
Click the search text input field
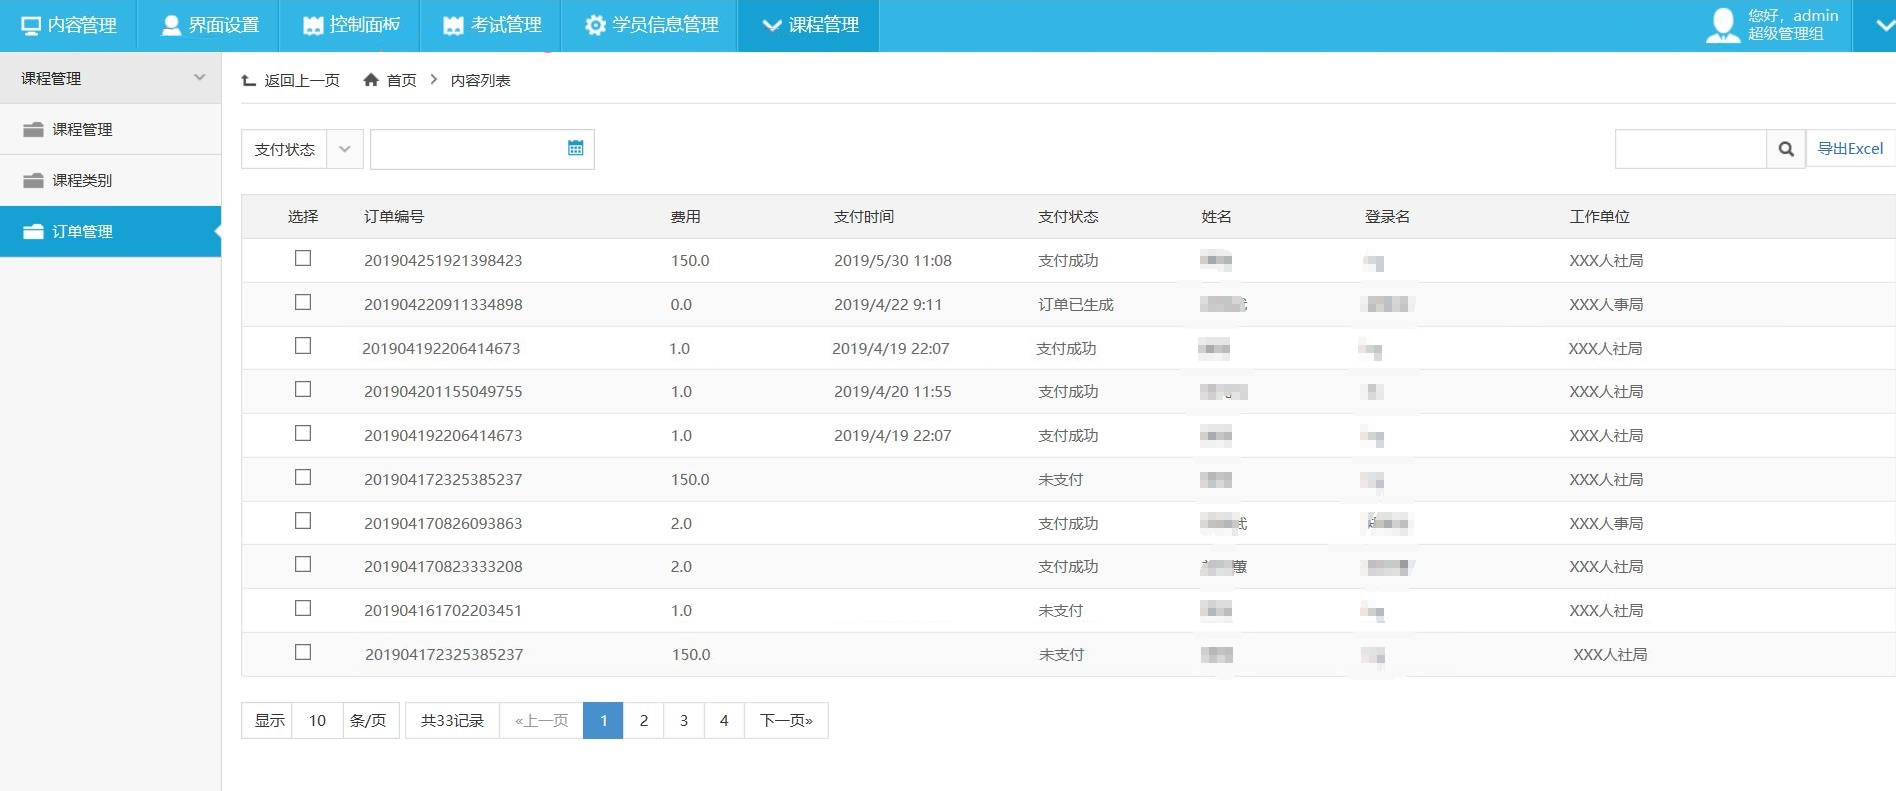1690,149
